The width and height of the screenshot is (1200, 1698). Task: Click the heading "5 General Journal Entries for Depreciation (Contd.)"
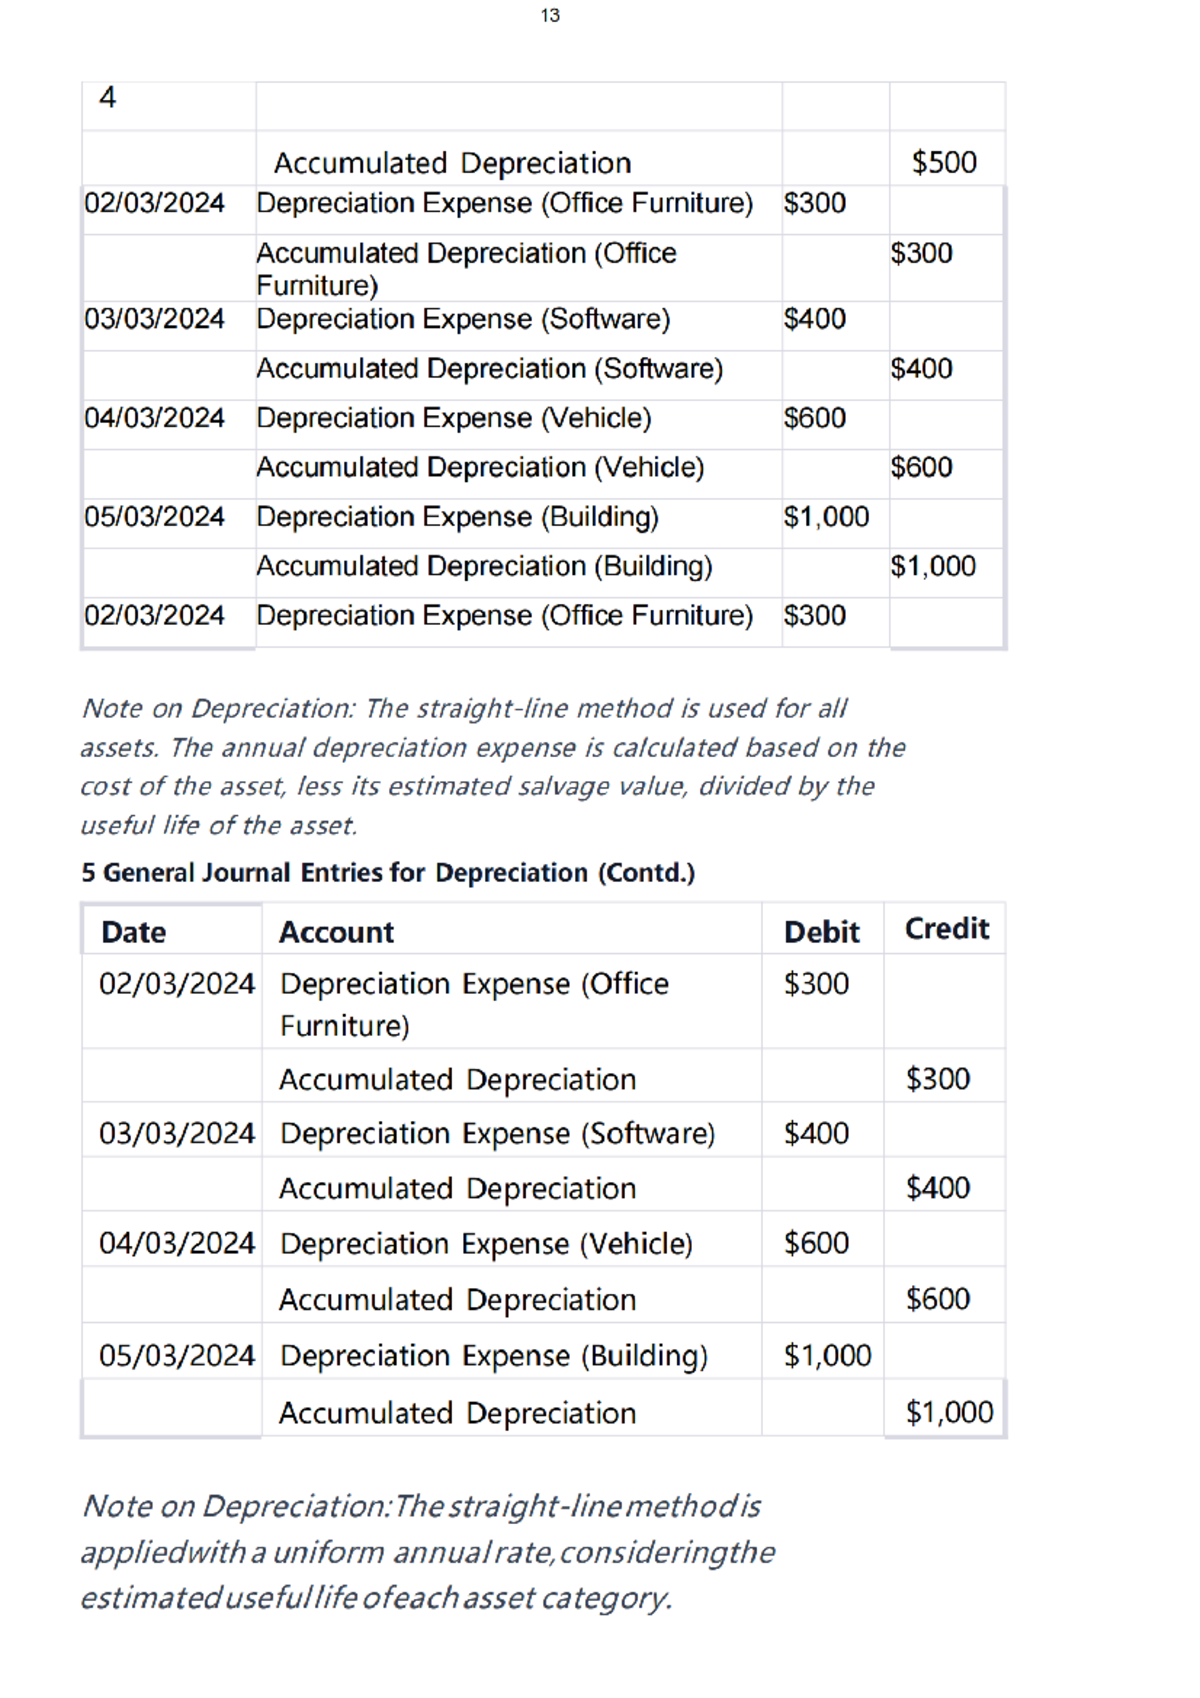point(388,873)
